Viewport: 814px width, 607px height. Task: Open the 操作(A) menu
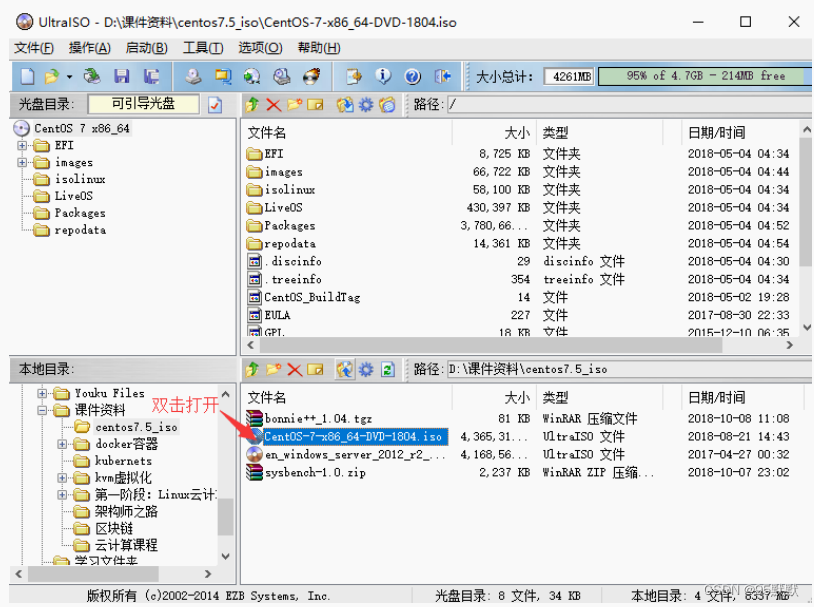90,48
